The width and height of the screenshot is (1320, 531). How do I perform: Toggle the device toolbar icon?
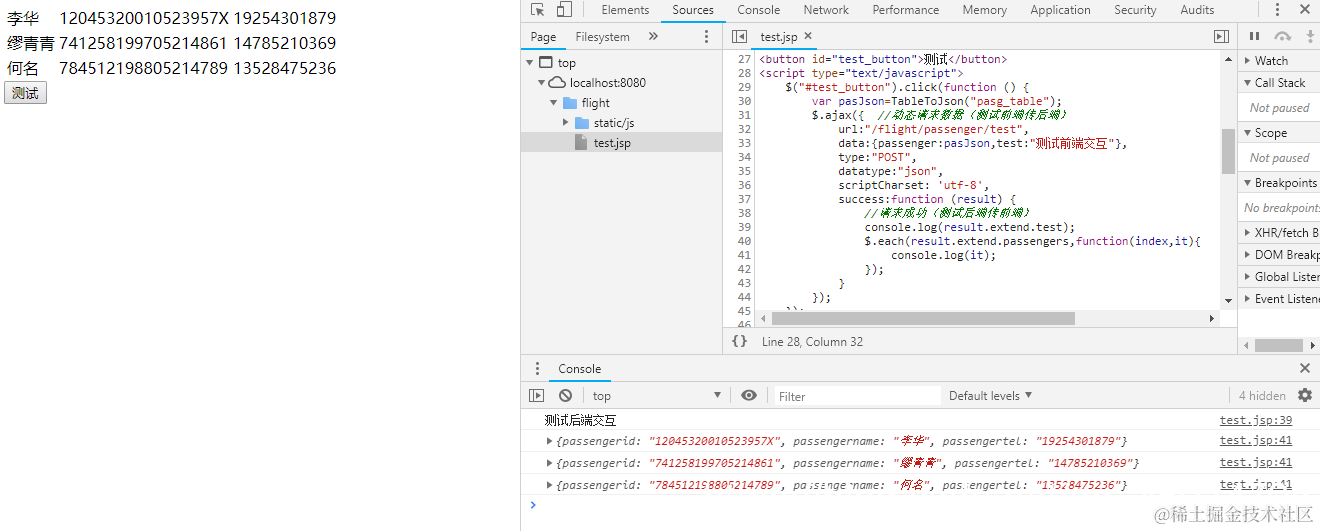[564, 10]
